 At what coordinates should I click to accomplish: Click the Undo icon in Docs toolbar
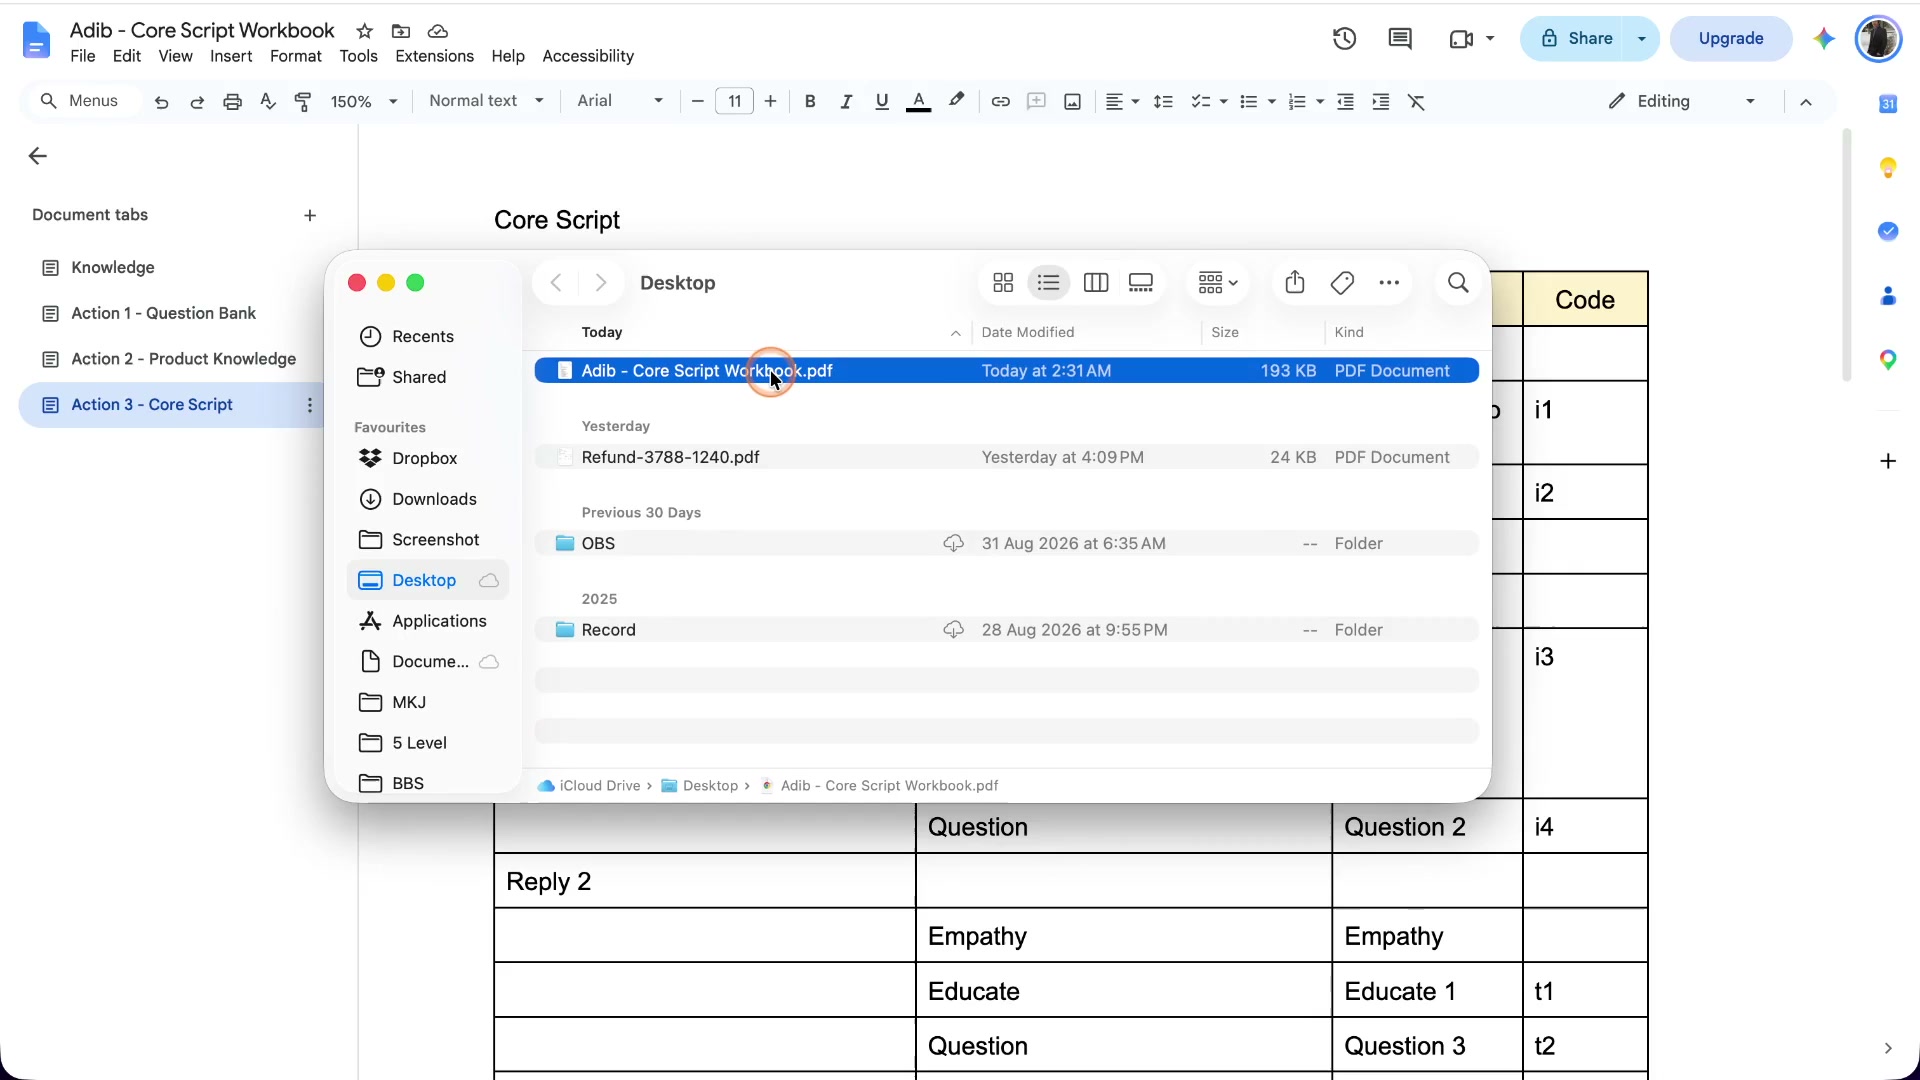[x=161, y=101]
